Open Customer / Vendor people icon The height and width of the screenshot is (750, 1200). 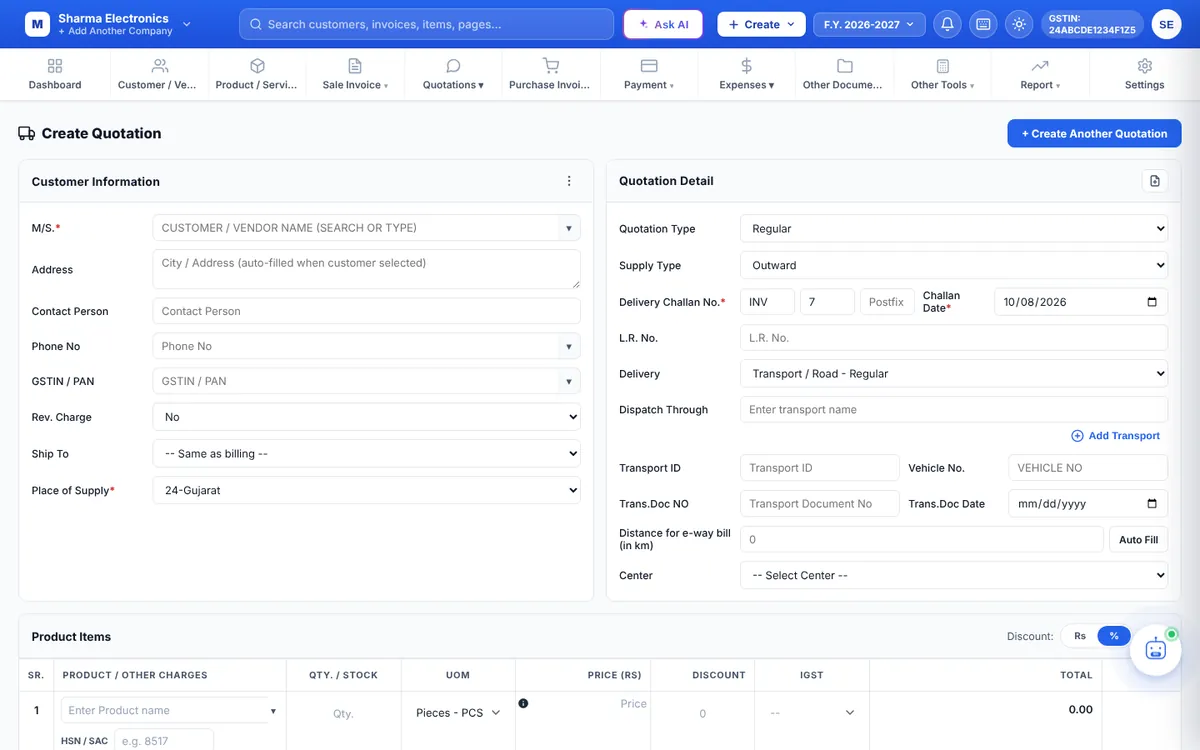click(159, 66)
